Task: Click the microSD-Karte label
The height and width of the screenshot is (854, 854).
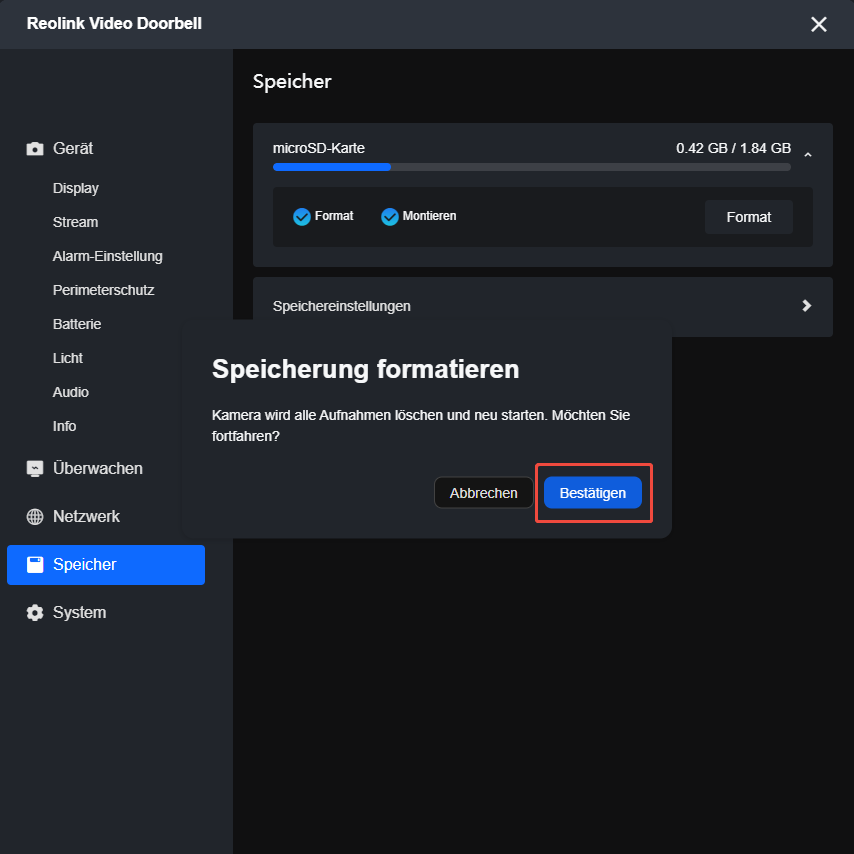Action: pos(319,148)
